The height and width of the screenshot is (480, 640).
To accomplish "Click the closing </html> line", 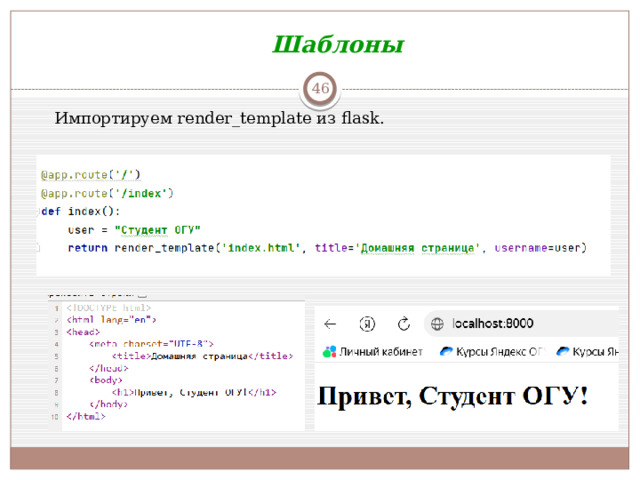I will (86, 416).
